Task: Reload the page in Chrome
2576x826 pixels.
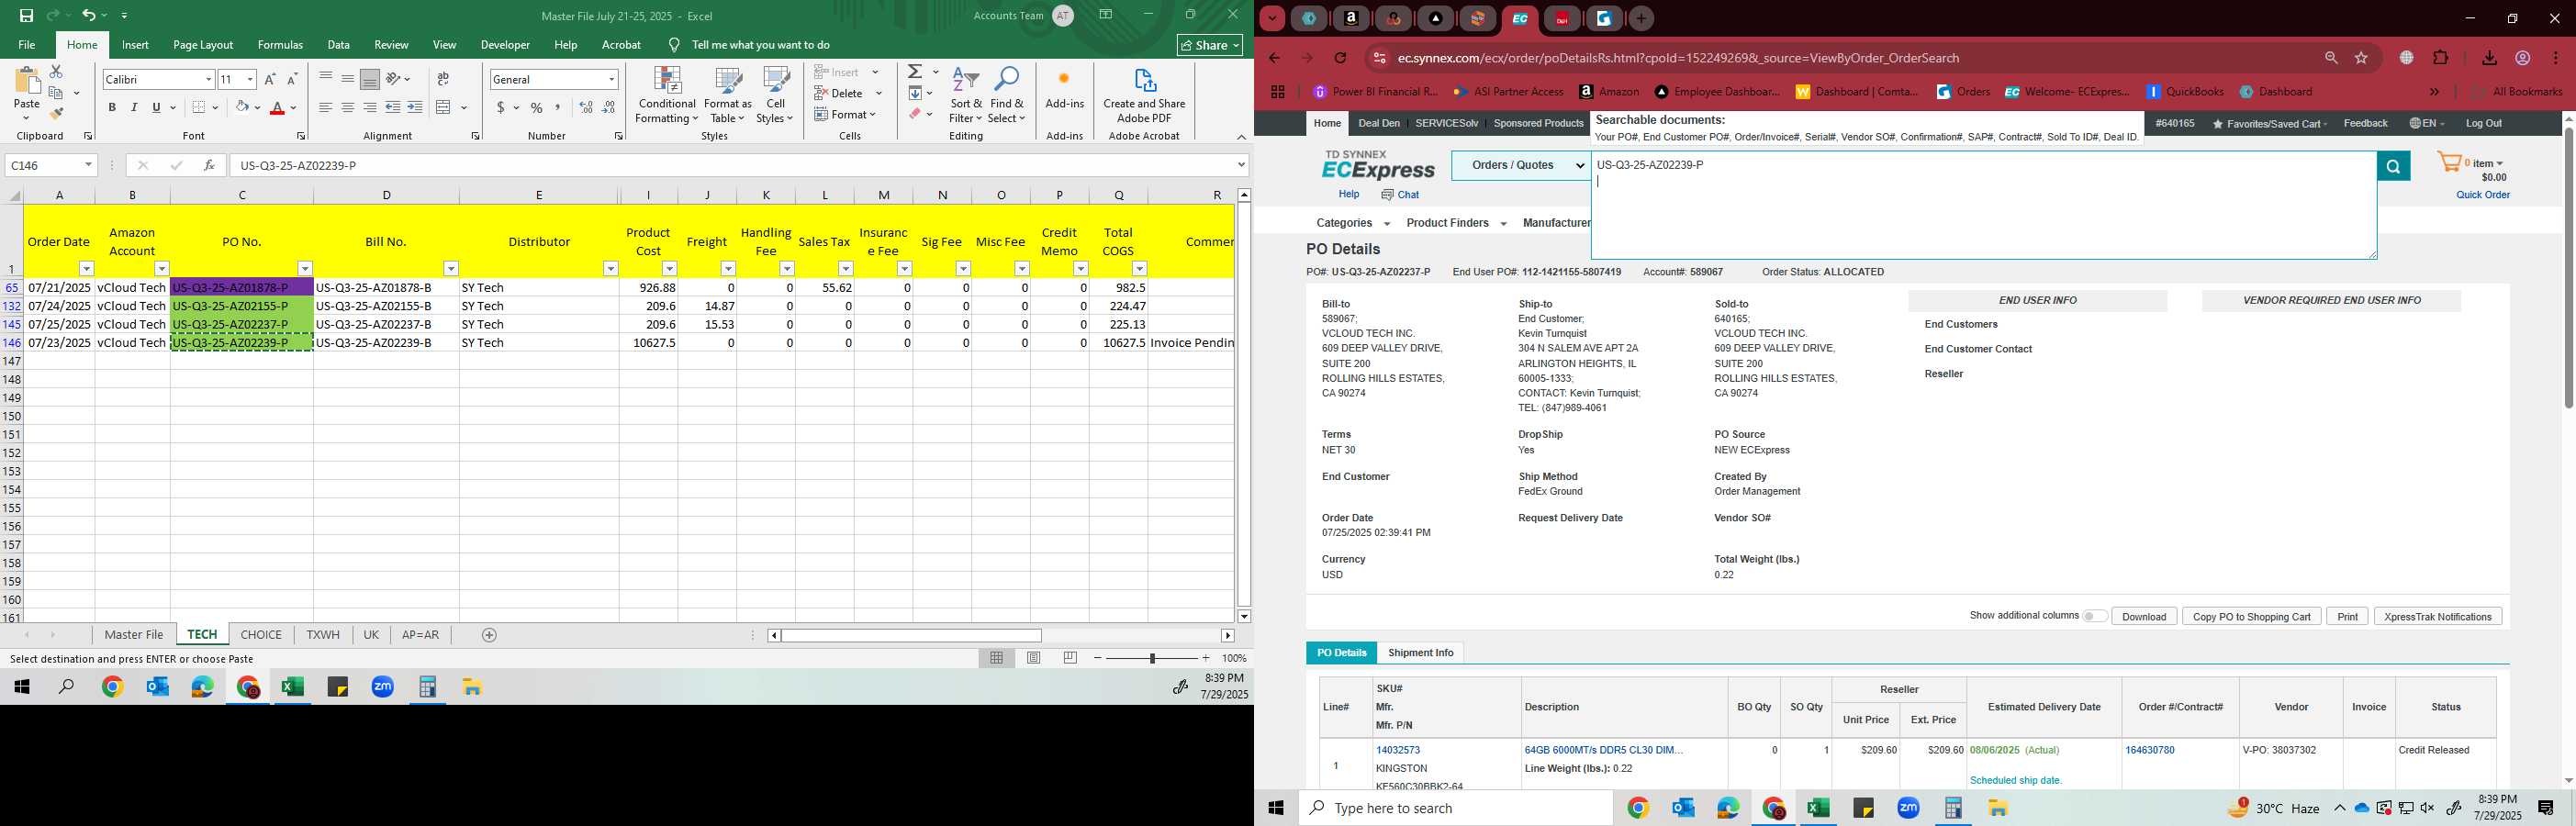Action: click(1341, 58)
